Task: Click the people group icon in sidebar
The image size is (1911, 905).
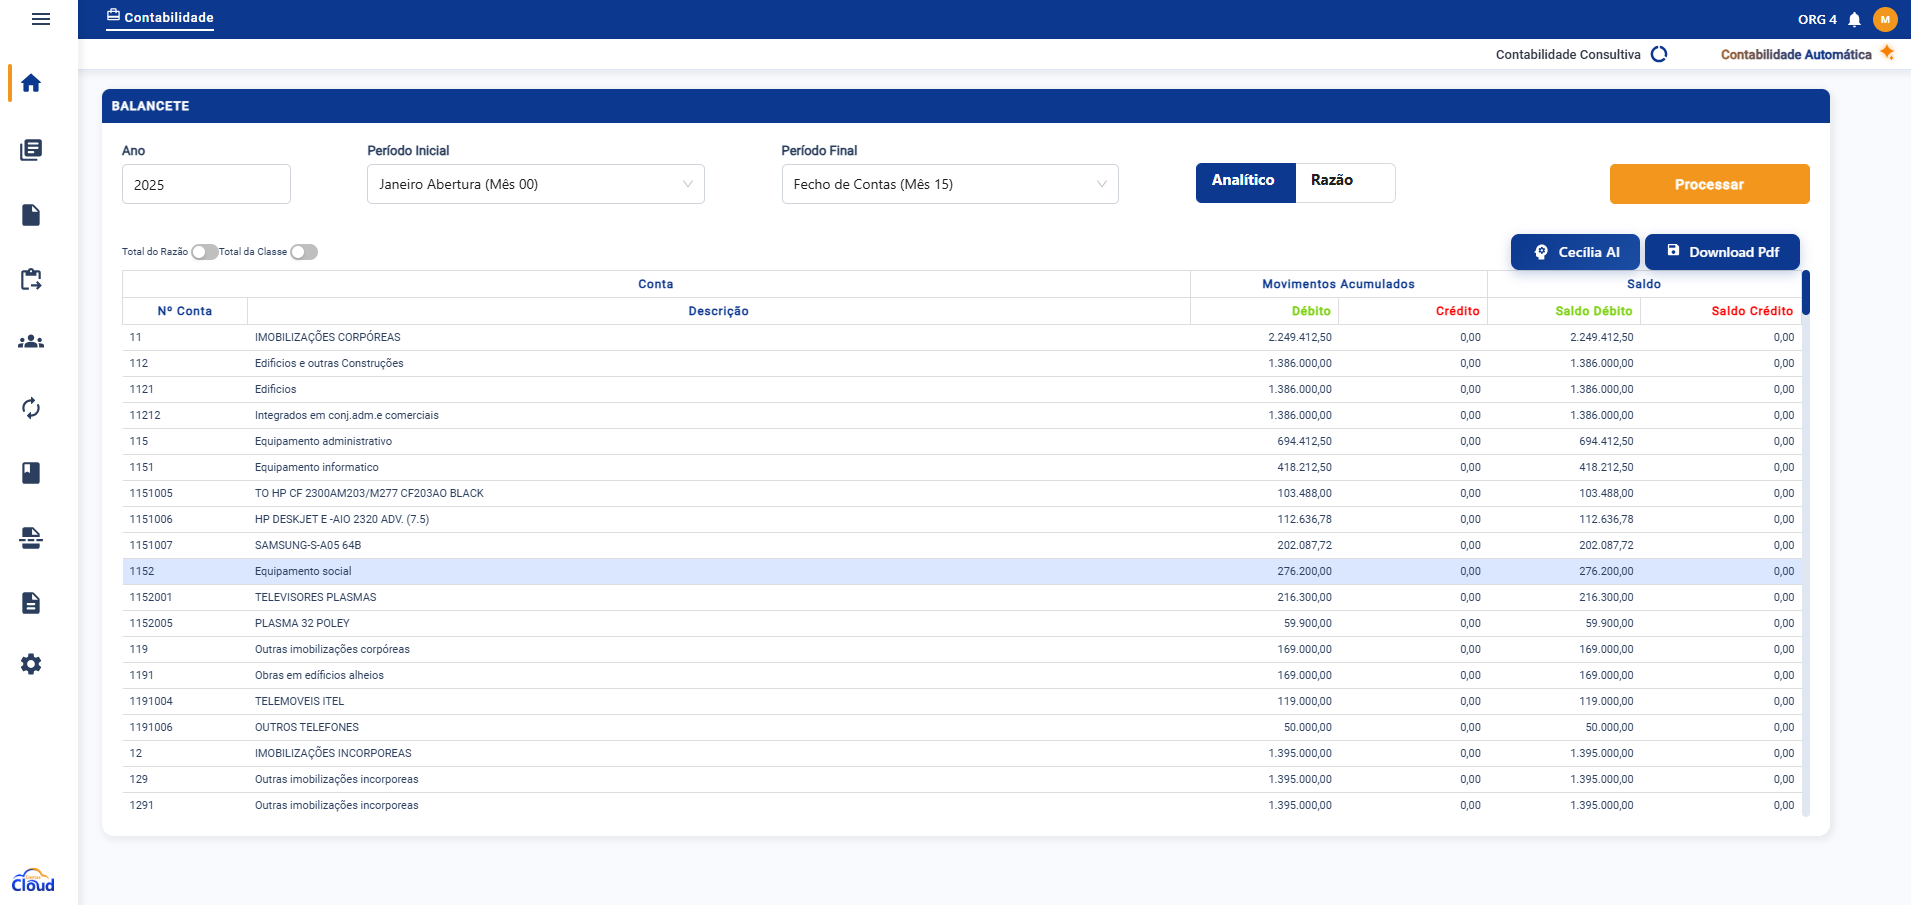Action: click(31, 342)
